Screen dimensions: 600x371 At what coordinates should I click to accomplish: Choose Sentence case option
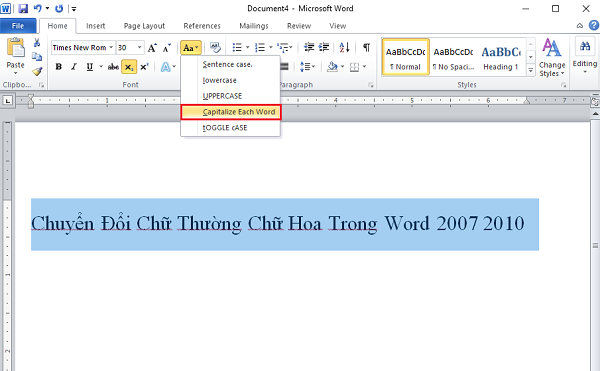coord(230,65)
